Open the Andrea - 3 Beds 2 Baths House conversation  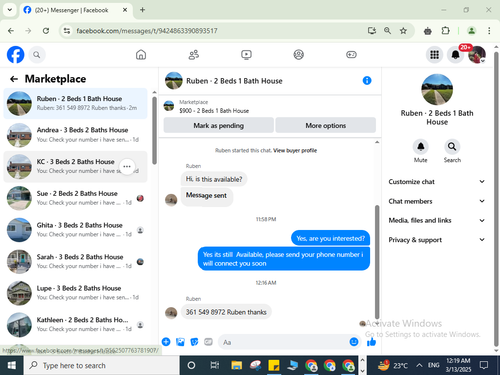[75, 135]
